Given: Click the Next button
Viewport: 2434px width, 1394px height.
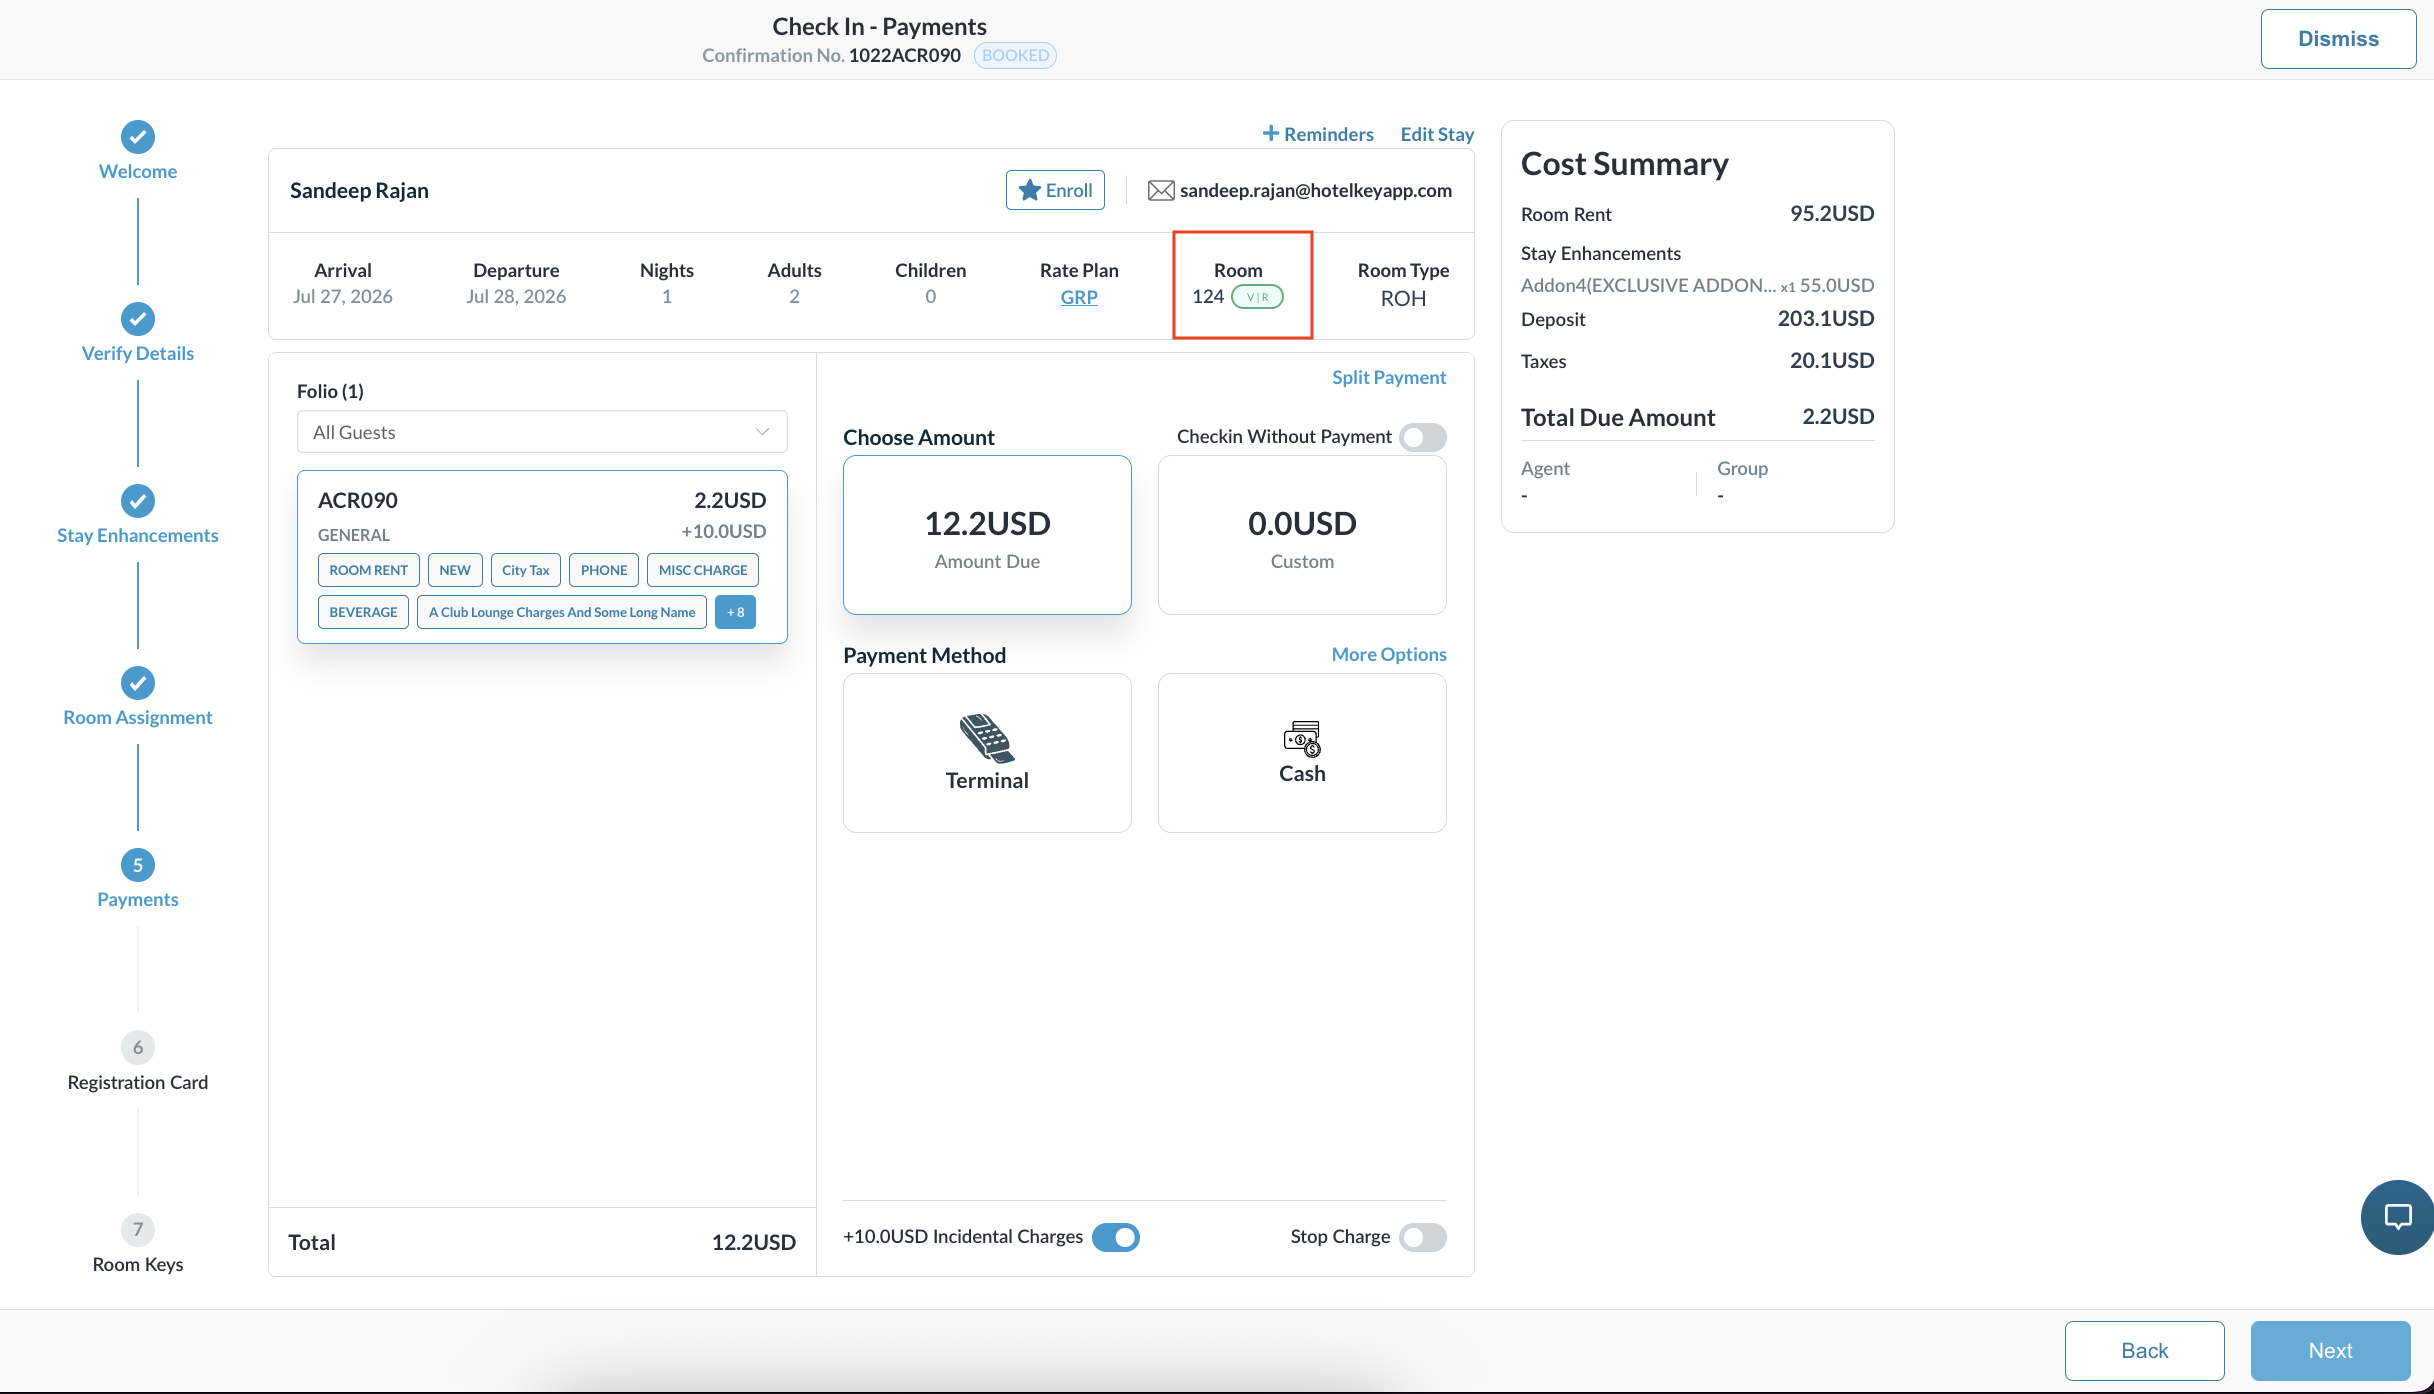Looking at the screenshot, I should (2331, 1350).
